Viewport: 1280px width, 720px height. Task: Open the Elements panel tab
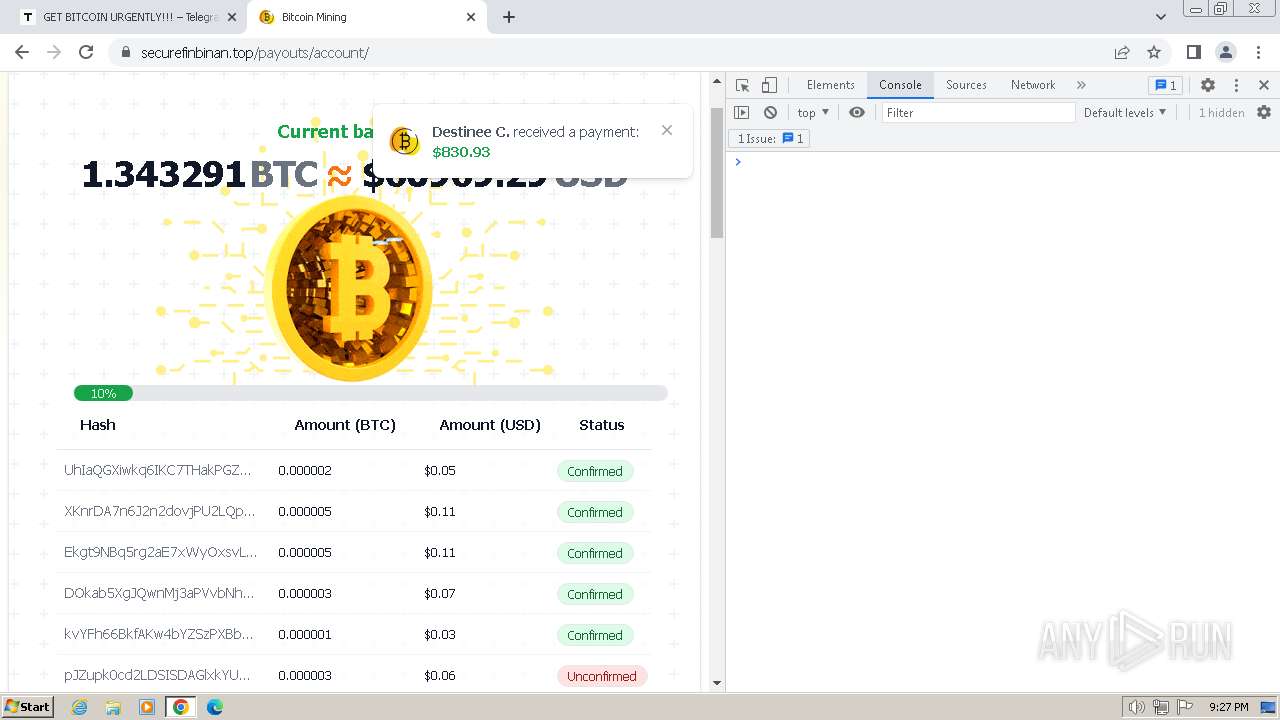831,85
